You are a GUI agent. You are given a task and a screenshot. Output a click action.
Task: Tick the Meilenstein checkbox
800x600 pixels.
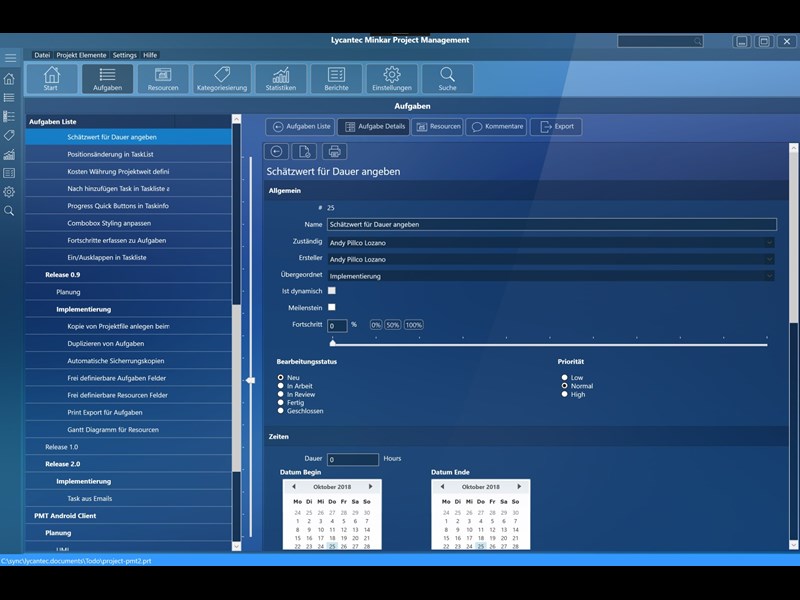[x=332, y=307]
